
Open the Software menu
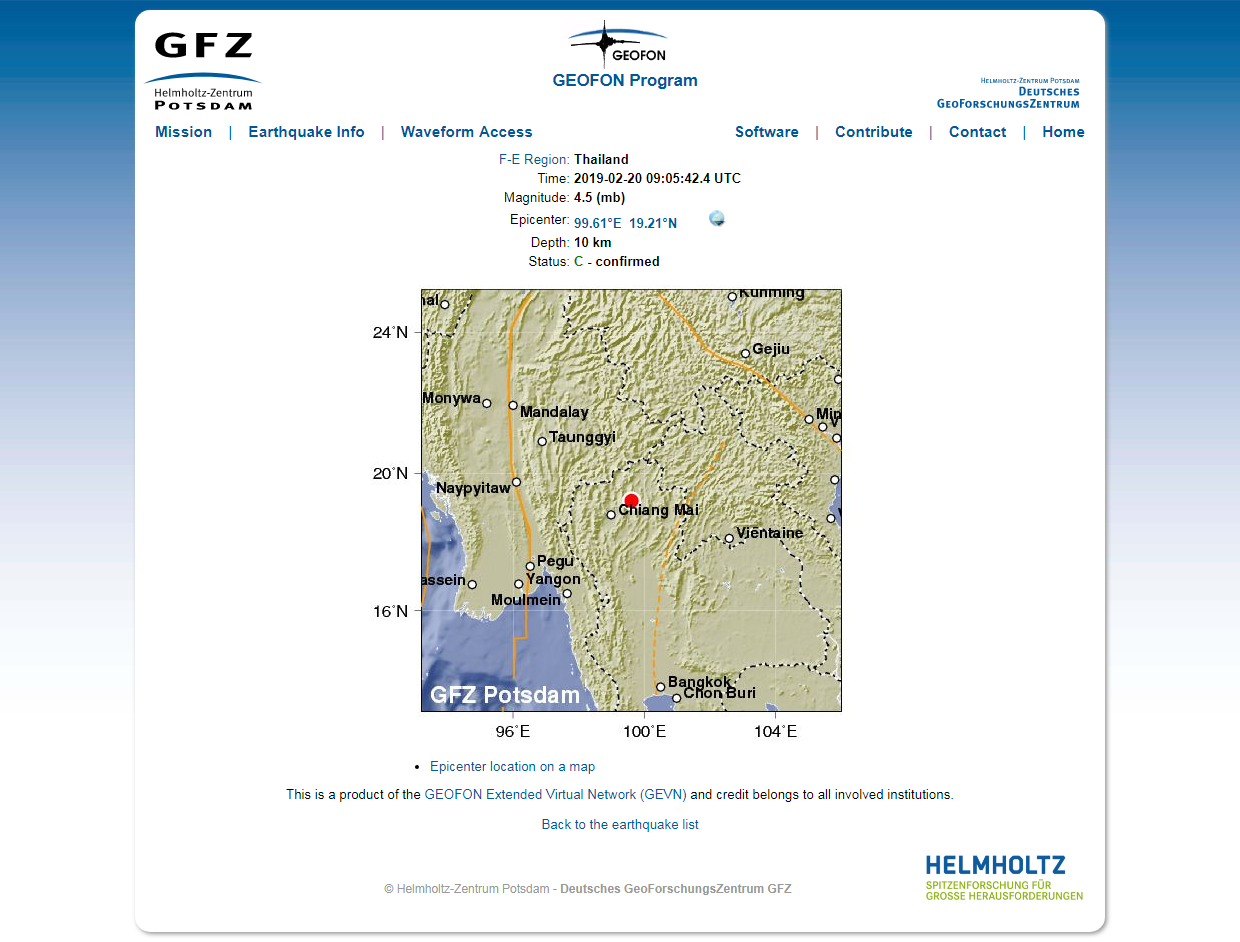767,132
